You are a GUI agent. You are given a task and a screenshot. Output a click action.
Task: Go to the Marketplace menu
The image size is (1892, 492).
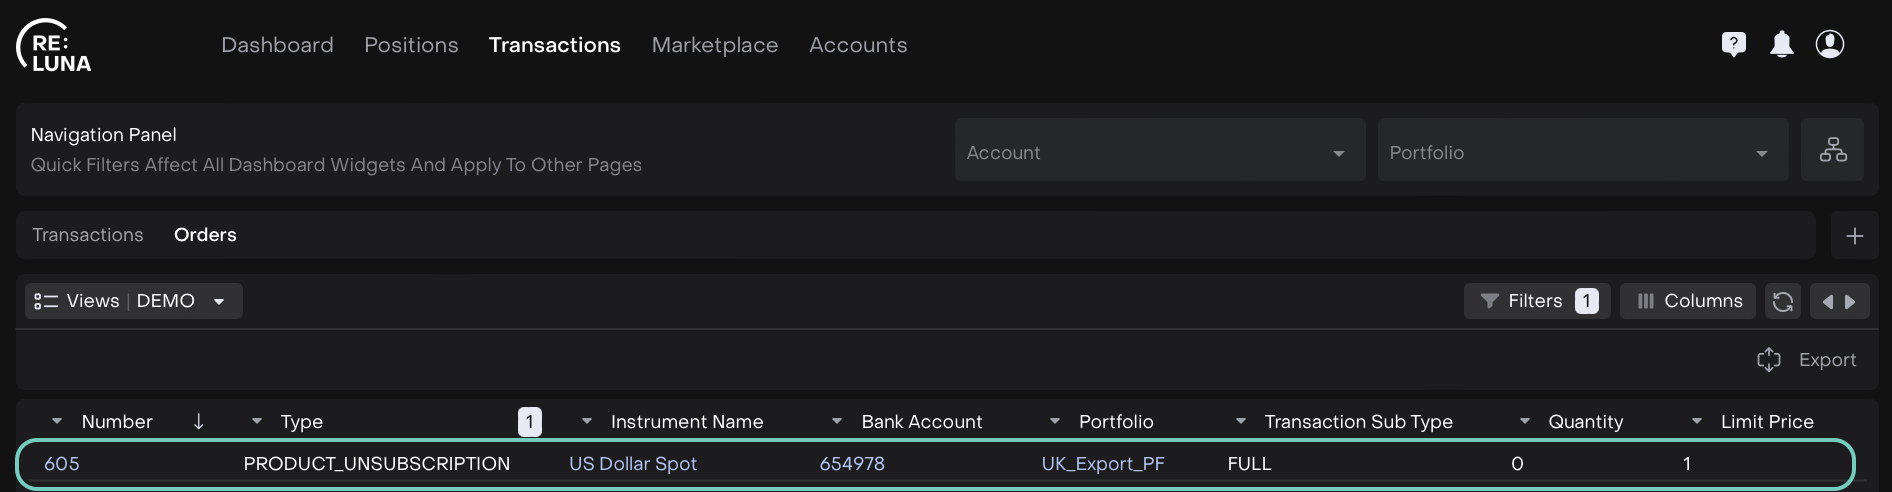point(714,45)
